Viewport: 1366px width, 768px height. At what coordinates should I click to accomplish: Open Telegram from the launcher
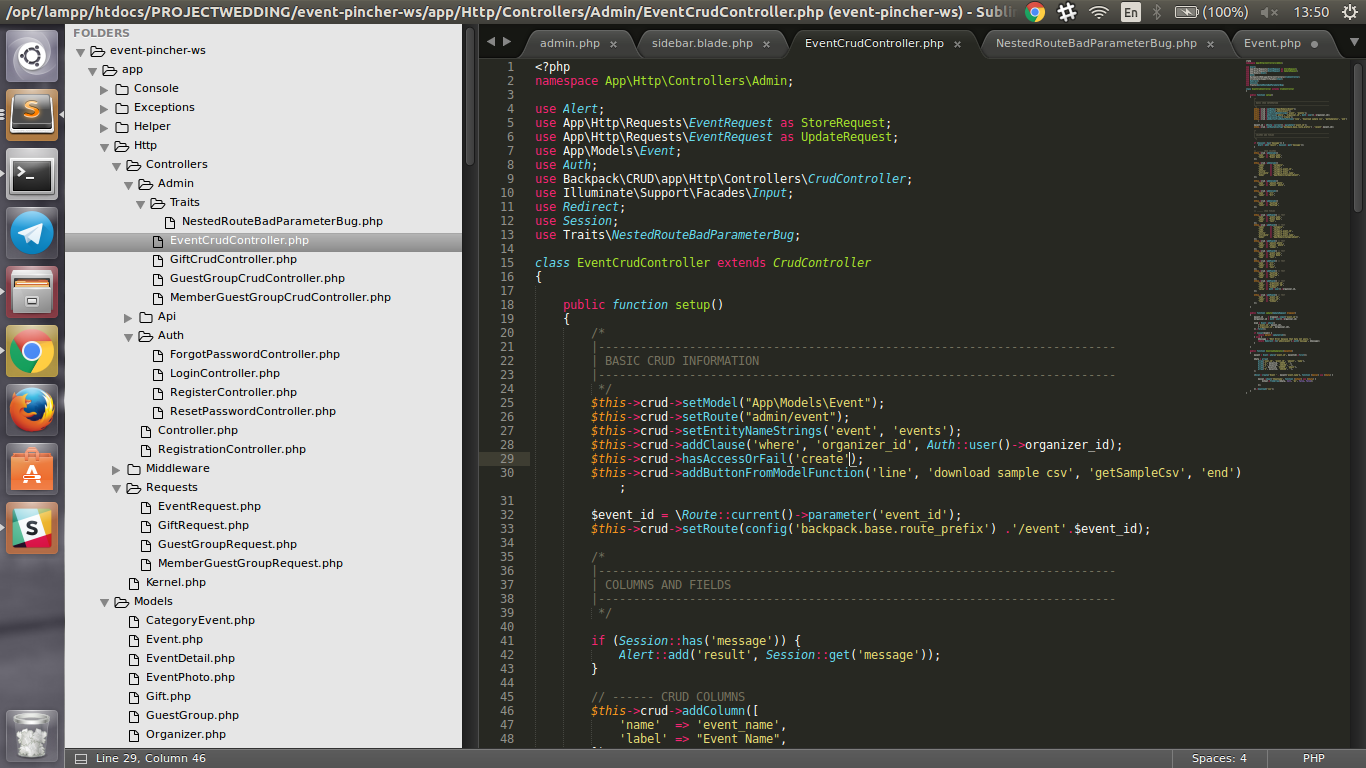30,235
